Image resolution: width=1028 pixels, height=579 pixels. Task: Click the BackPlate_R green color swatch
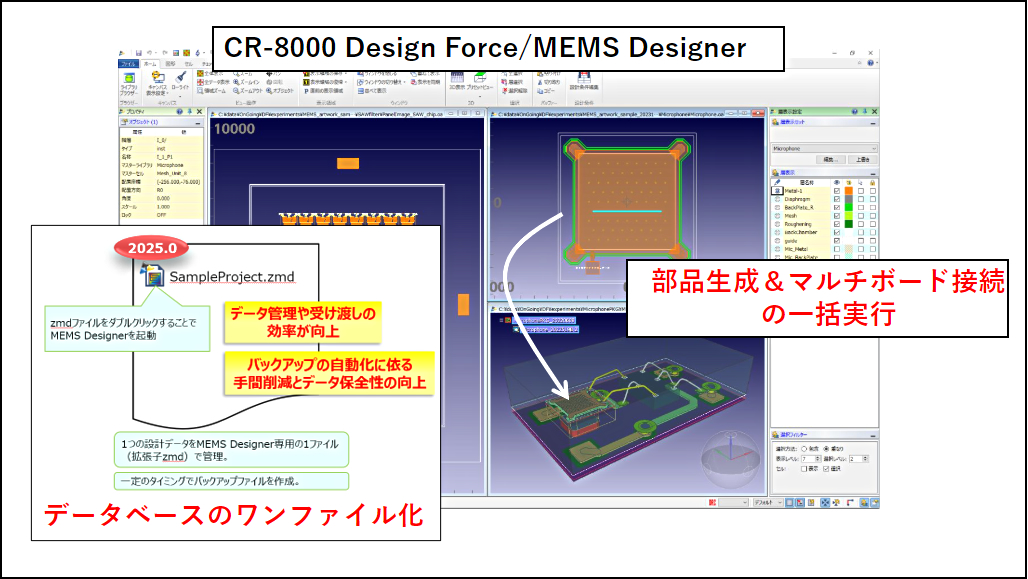[849, 207]
